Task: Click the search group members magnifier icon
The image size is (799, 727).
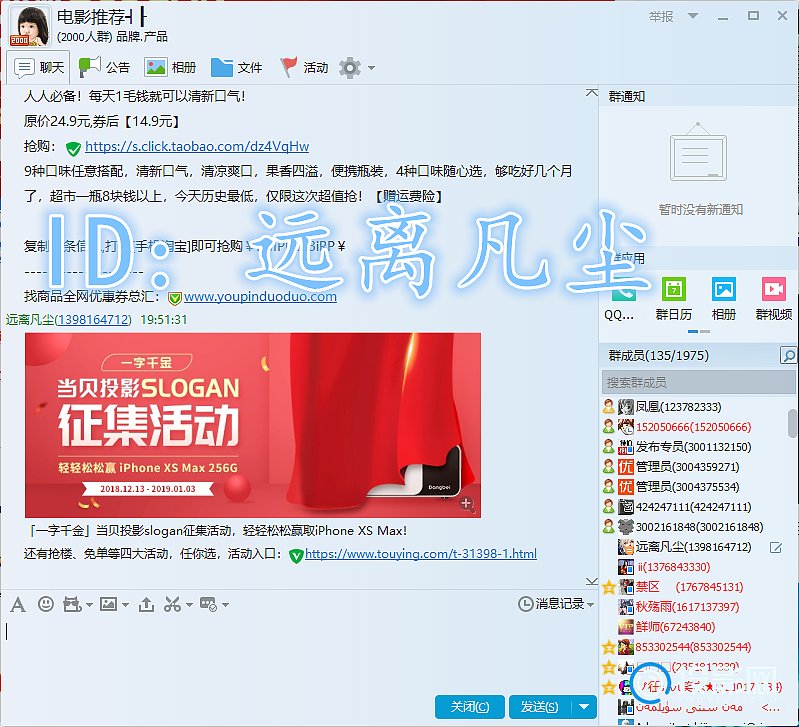Action: (788, 356)
